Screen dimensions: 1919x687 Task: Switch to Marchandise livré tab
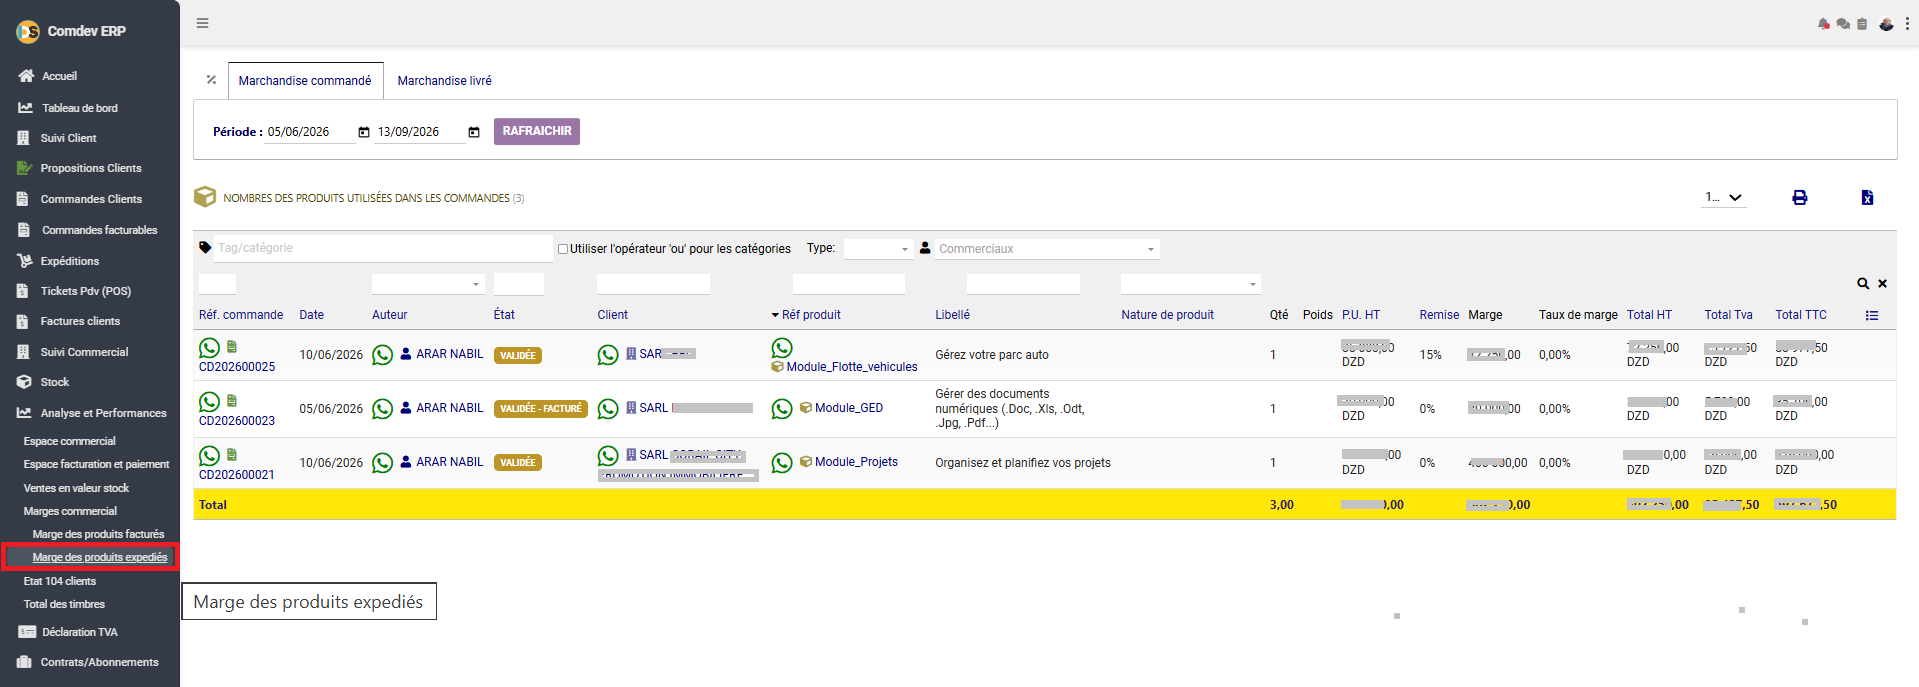point(445,81)
